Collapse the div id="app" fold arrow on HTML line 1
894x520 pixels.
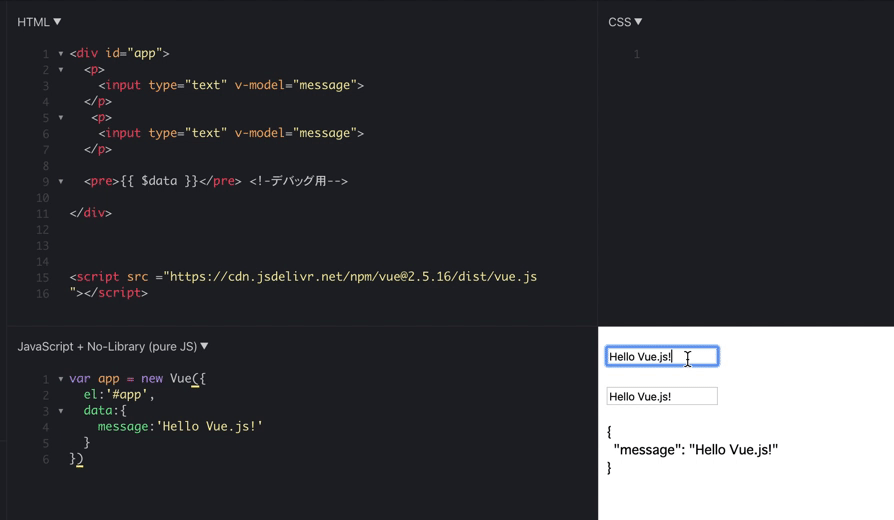click(60, 54)
